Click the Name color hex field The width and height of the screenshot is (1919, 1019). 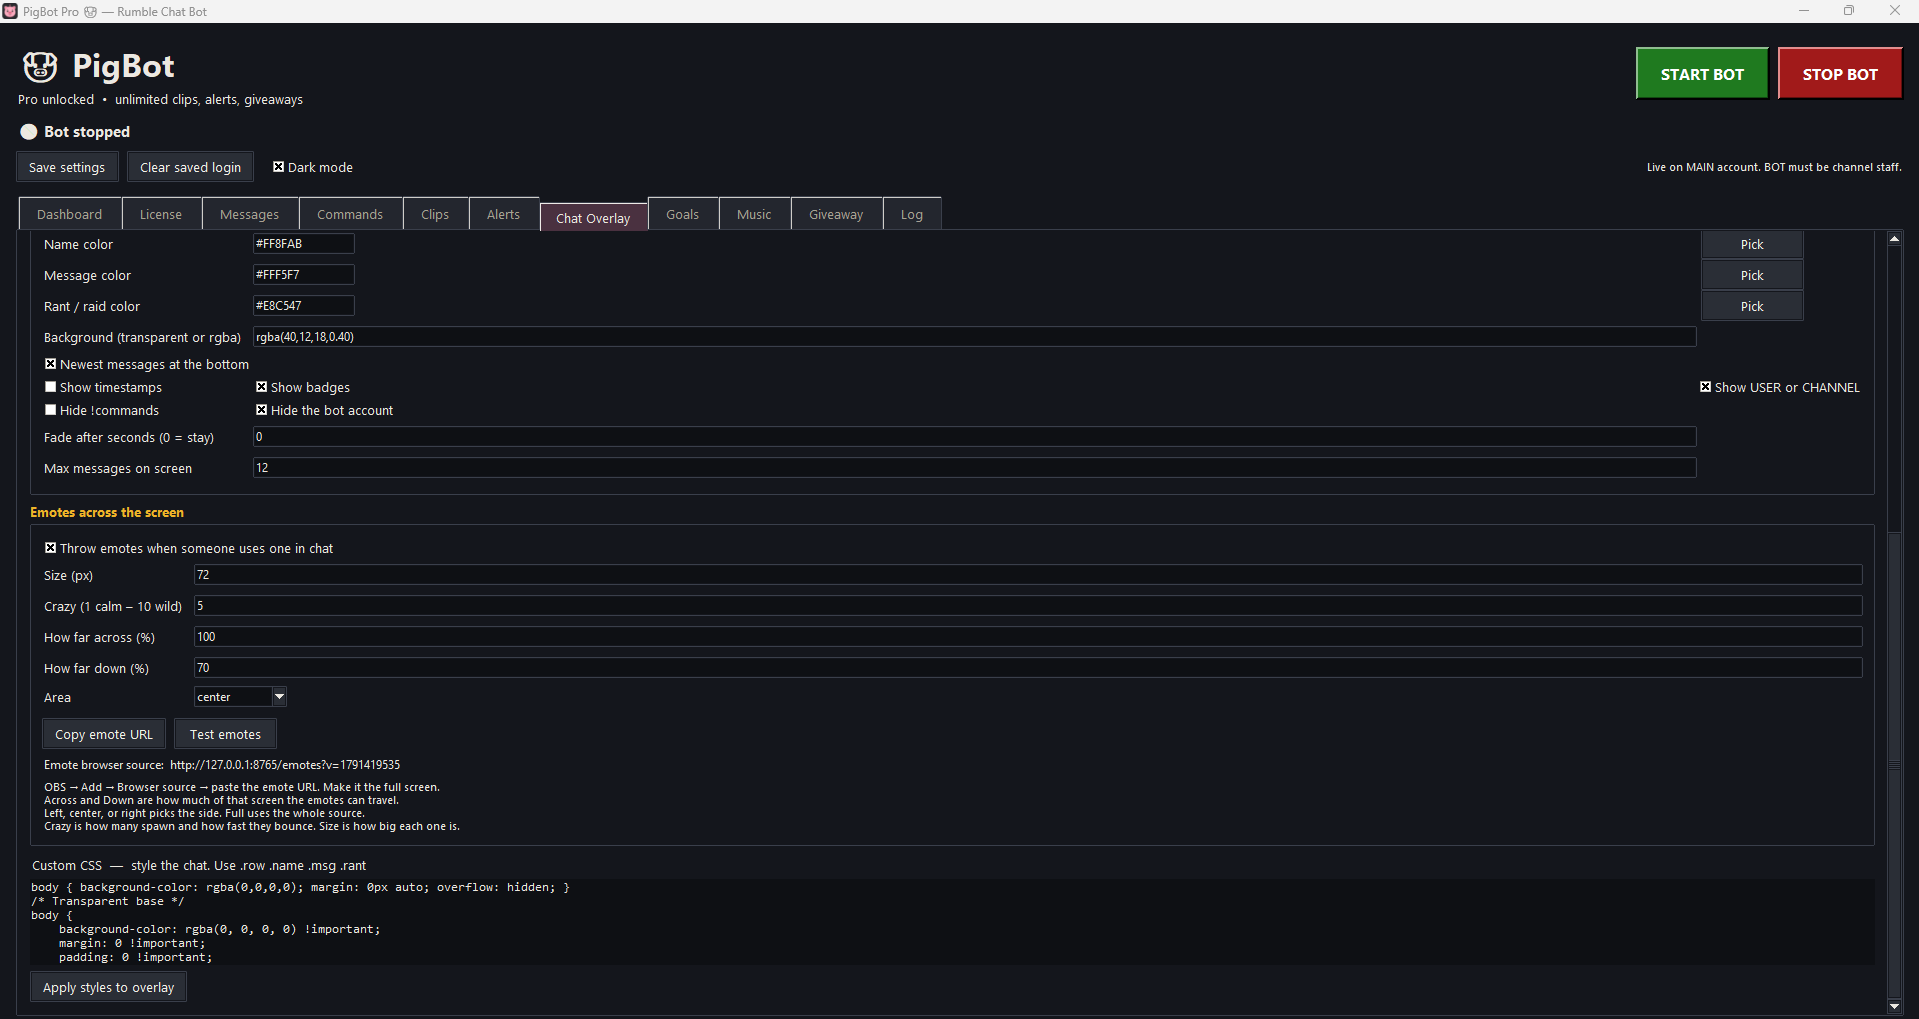(x=303, y=244)
